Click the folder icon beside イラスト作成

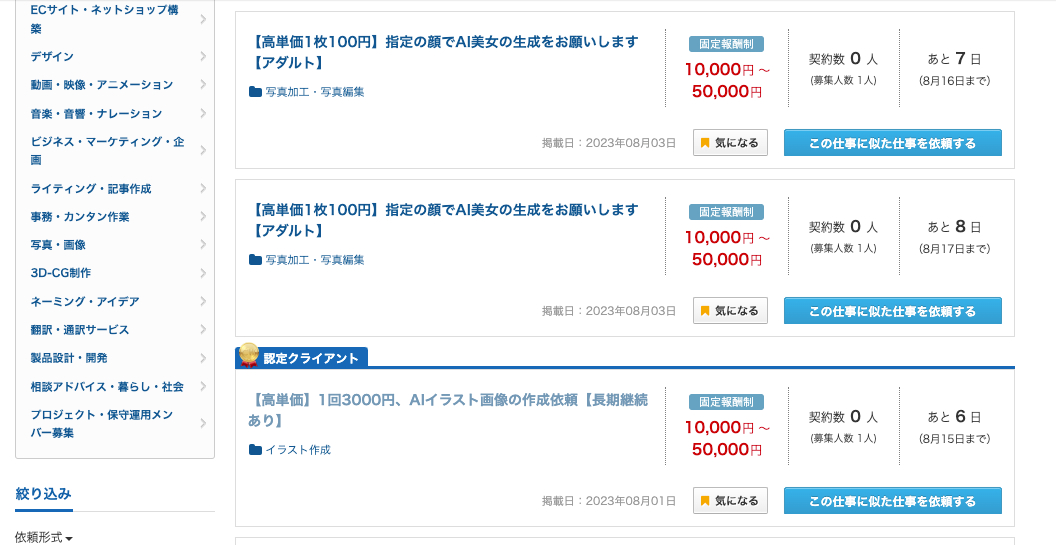point(255,449)
